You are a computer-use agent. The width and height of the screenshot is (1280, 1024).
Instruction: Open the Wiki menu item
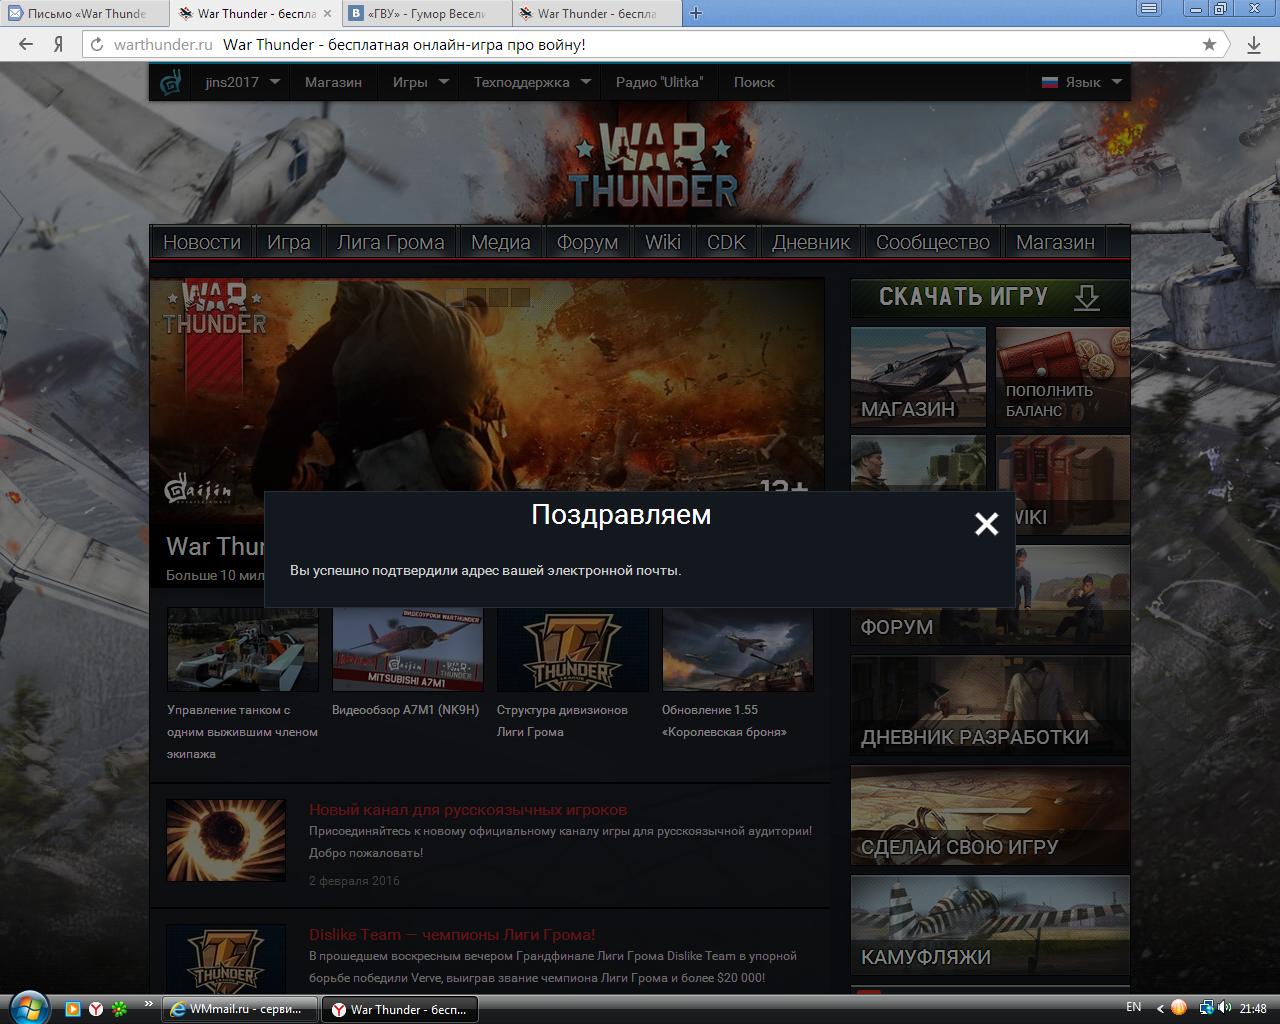[663, 242]
